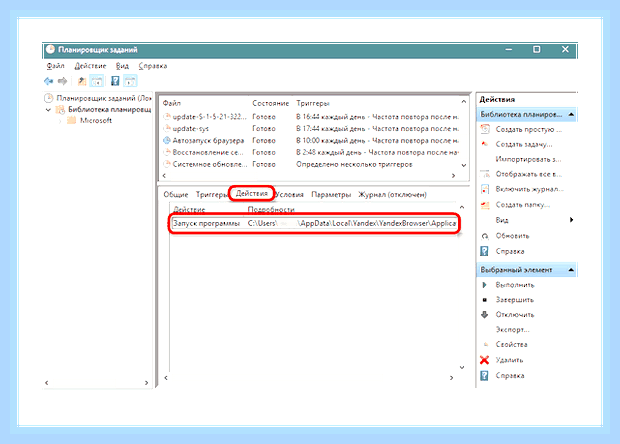
Task: Click Создать папку action
Action: [x=522, y=205]
